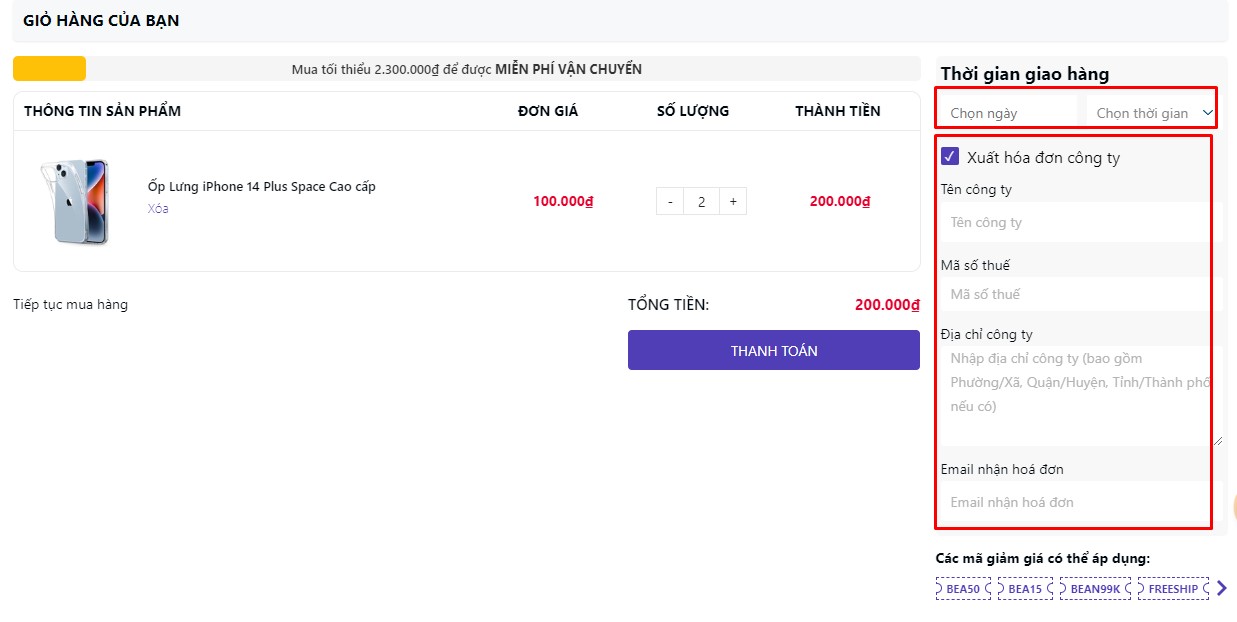Click the Địa chỉ công ty text area
This screenshot has width=1237, height=622.
click(x=1079, y=395)
